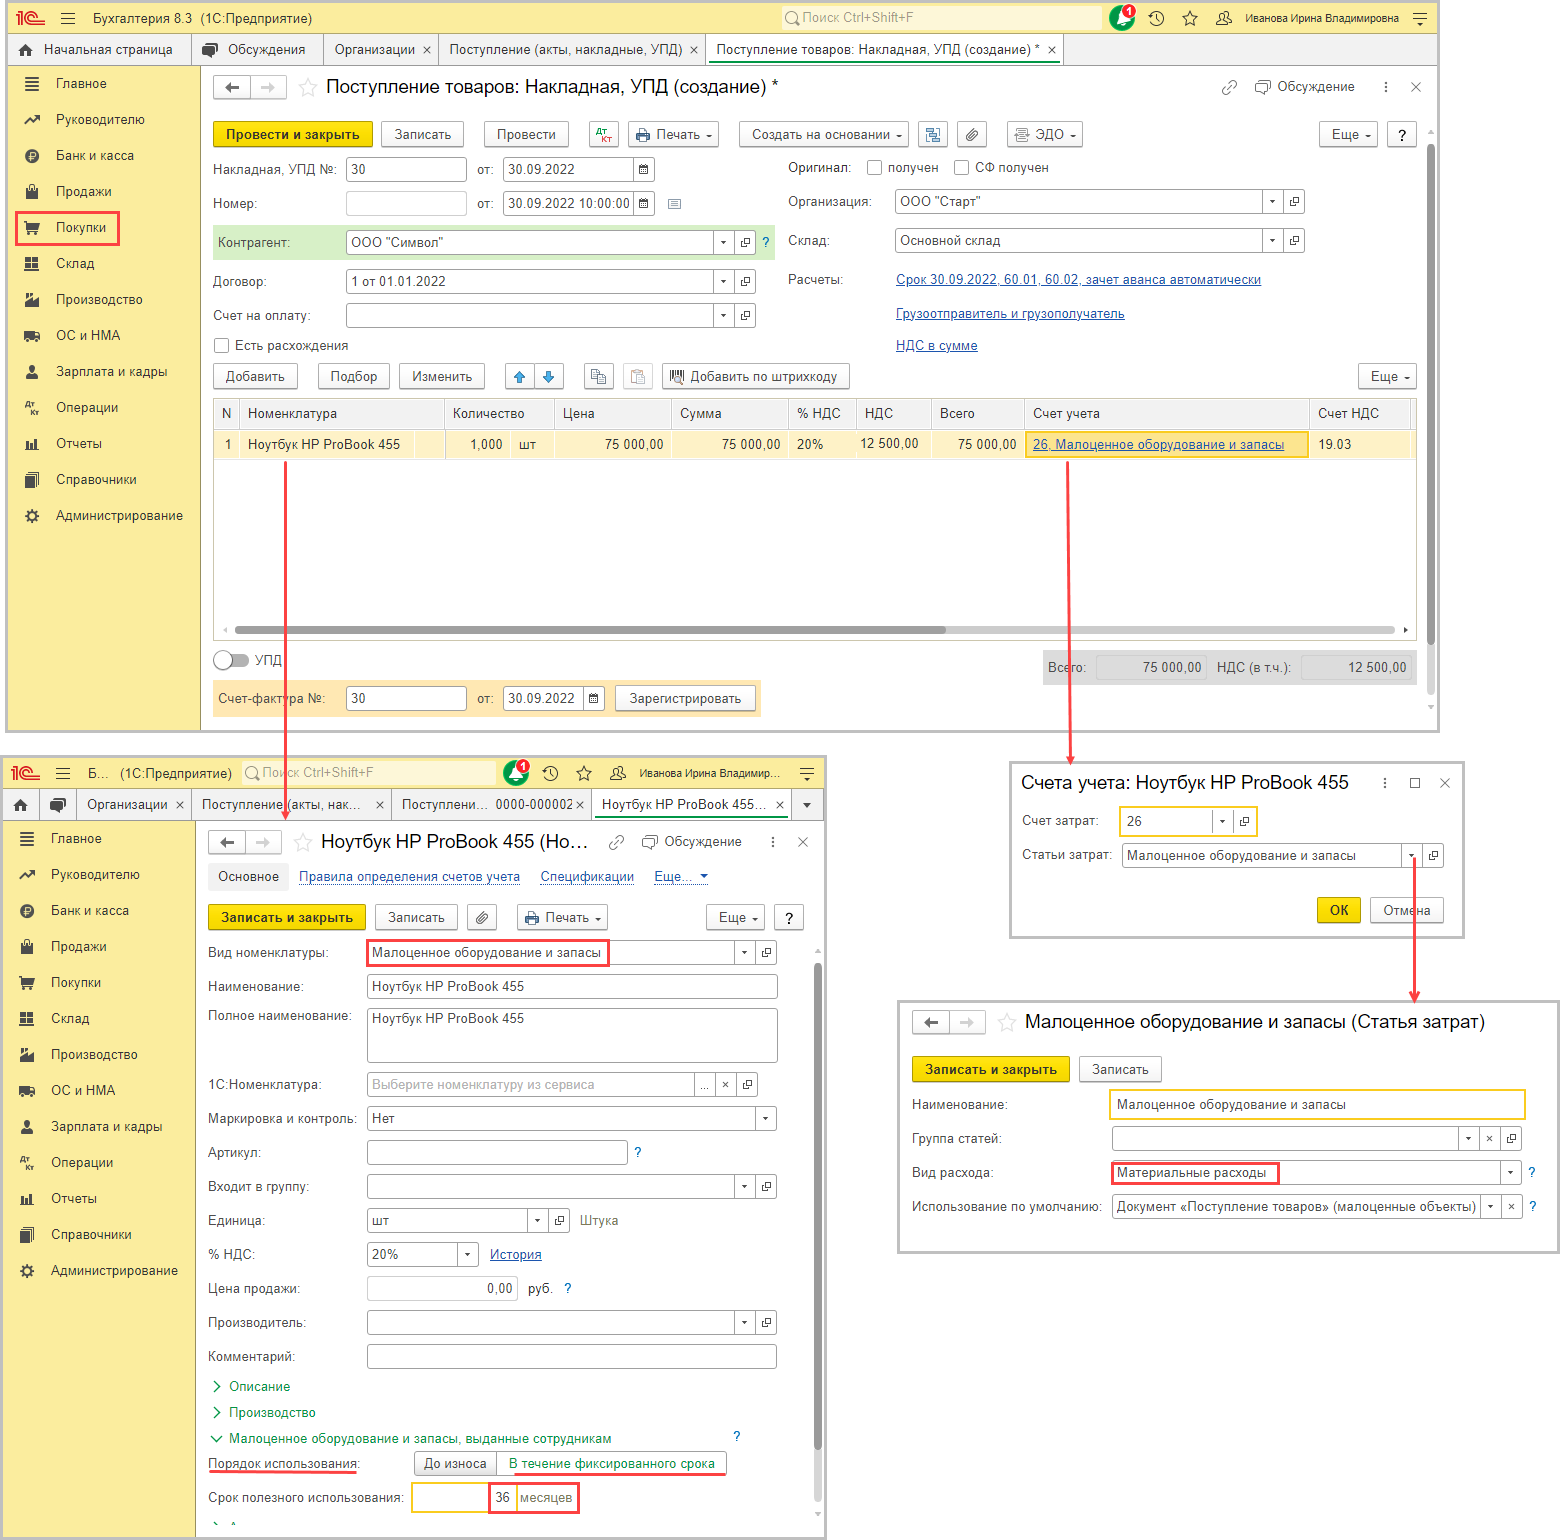1560x1540 pixels.
Task: Add document to favorites via title star
Action: [308, 88]
